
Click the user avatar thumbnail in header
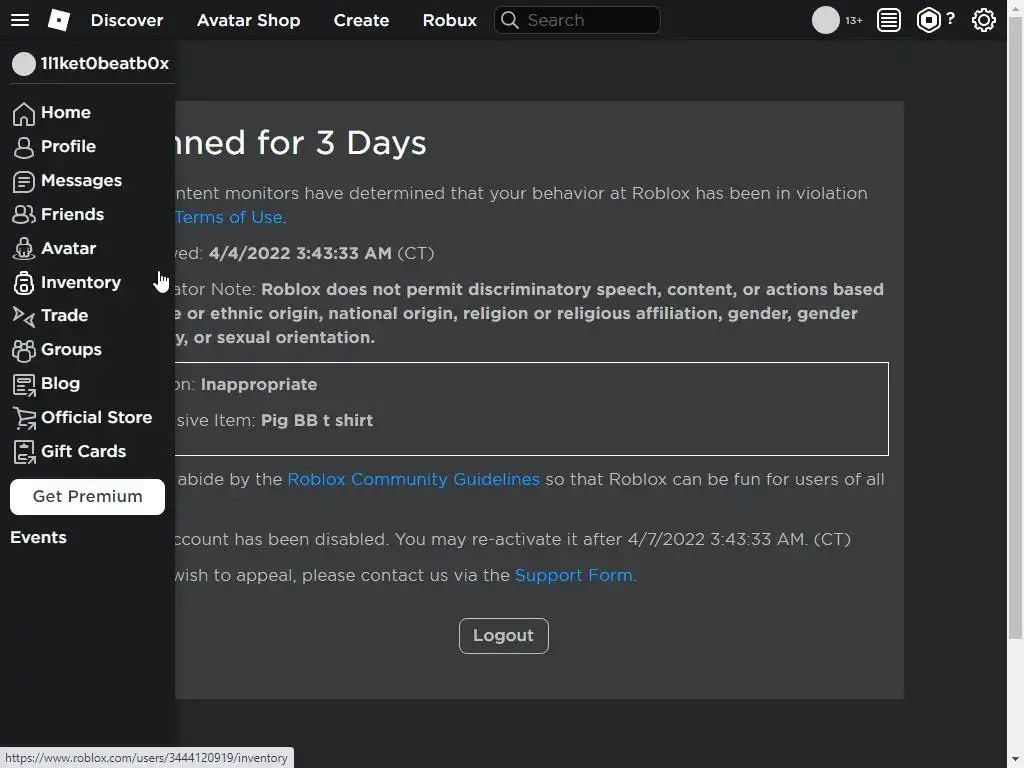(x=826, y=20)
